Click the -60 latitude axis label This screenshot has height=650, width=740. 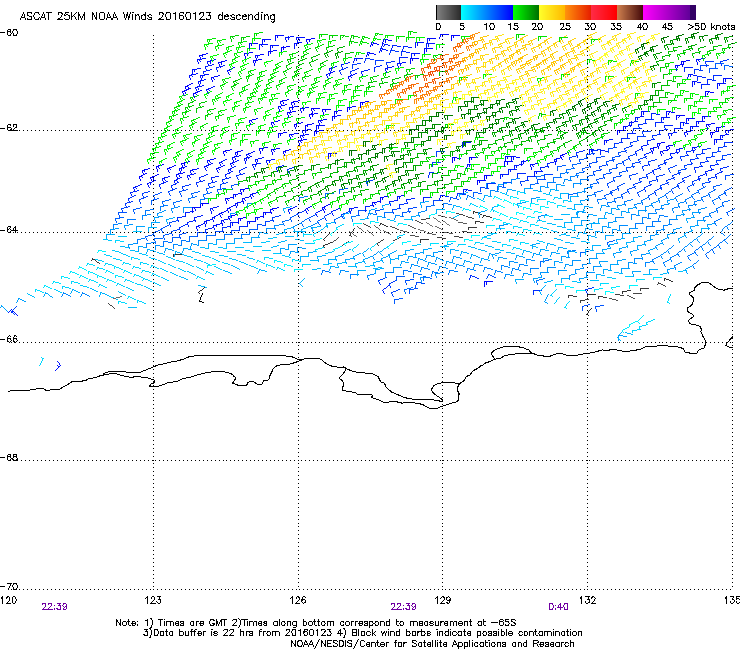coord(9,33)
